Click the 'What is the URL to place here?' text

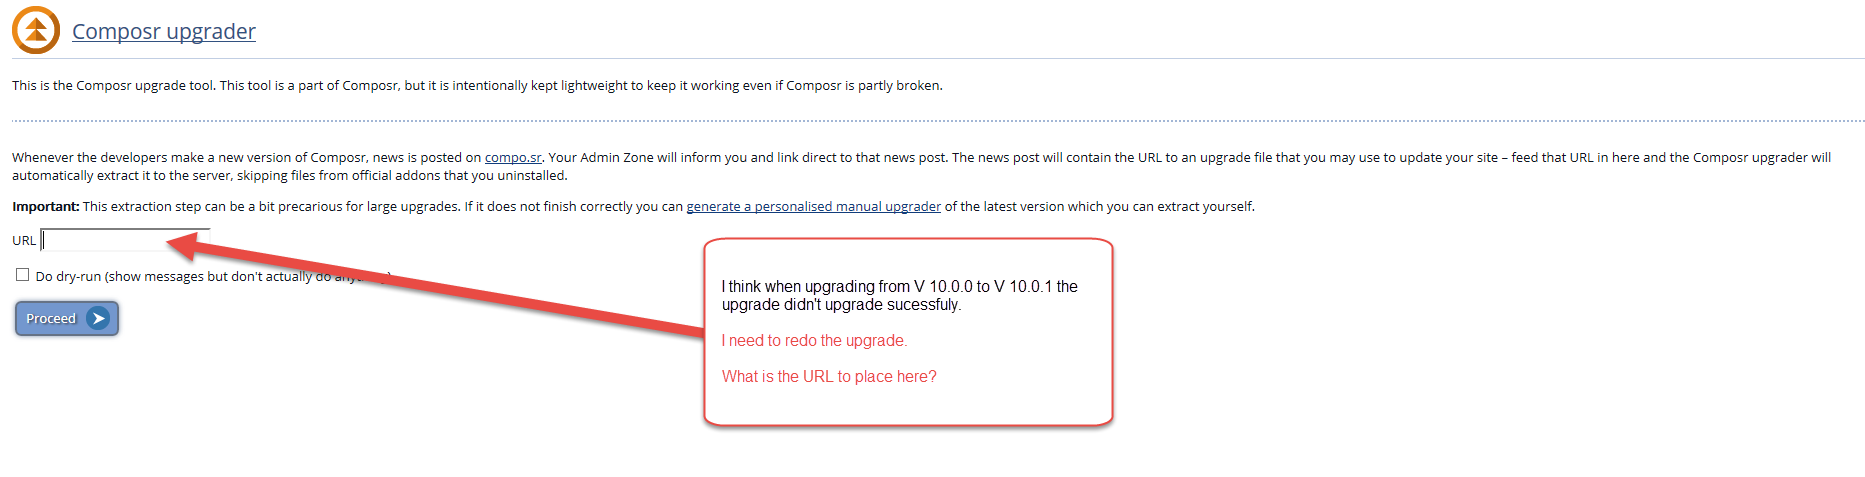tap(829, 377)
